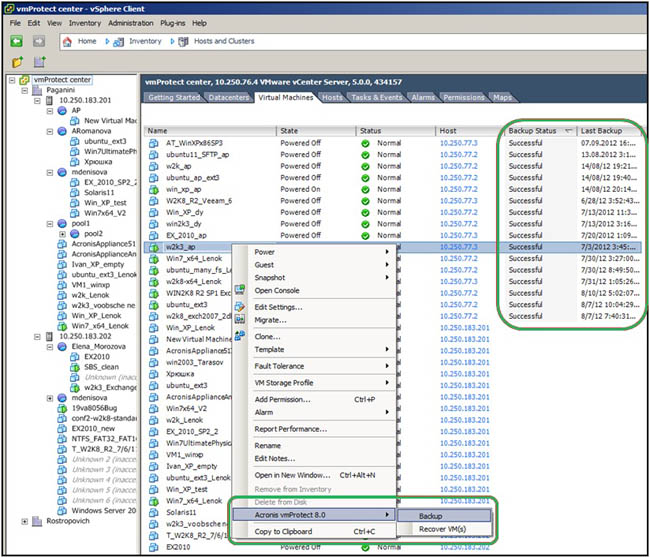This screenshot has height=557, width=650.
Task: Click the ARomanova resource pool icon
Action: tap(62, 131)
